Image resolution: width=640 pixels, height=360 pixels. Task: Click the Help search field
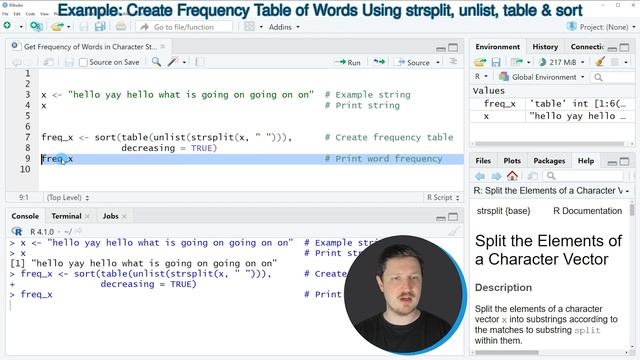(x=584, y=176)
